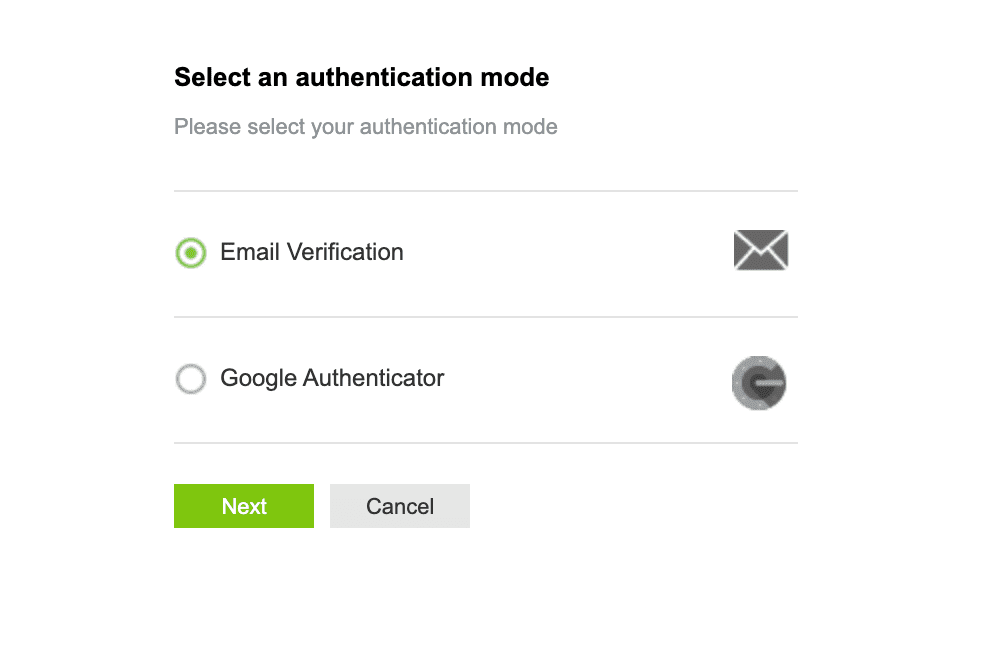This screenshot has width=988, height=668.
Task: Enable the green-ringed email radio option
Action: coord(190,253)
